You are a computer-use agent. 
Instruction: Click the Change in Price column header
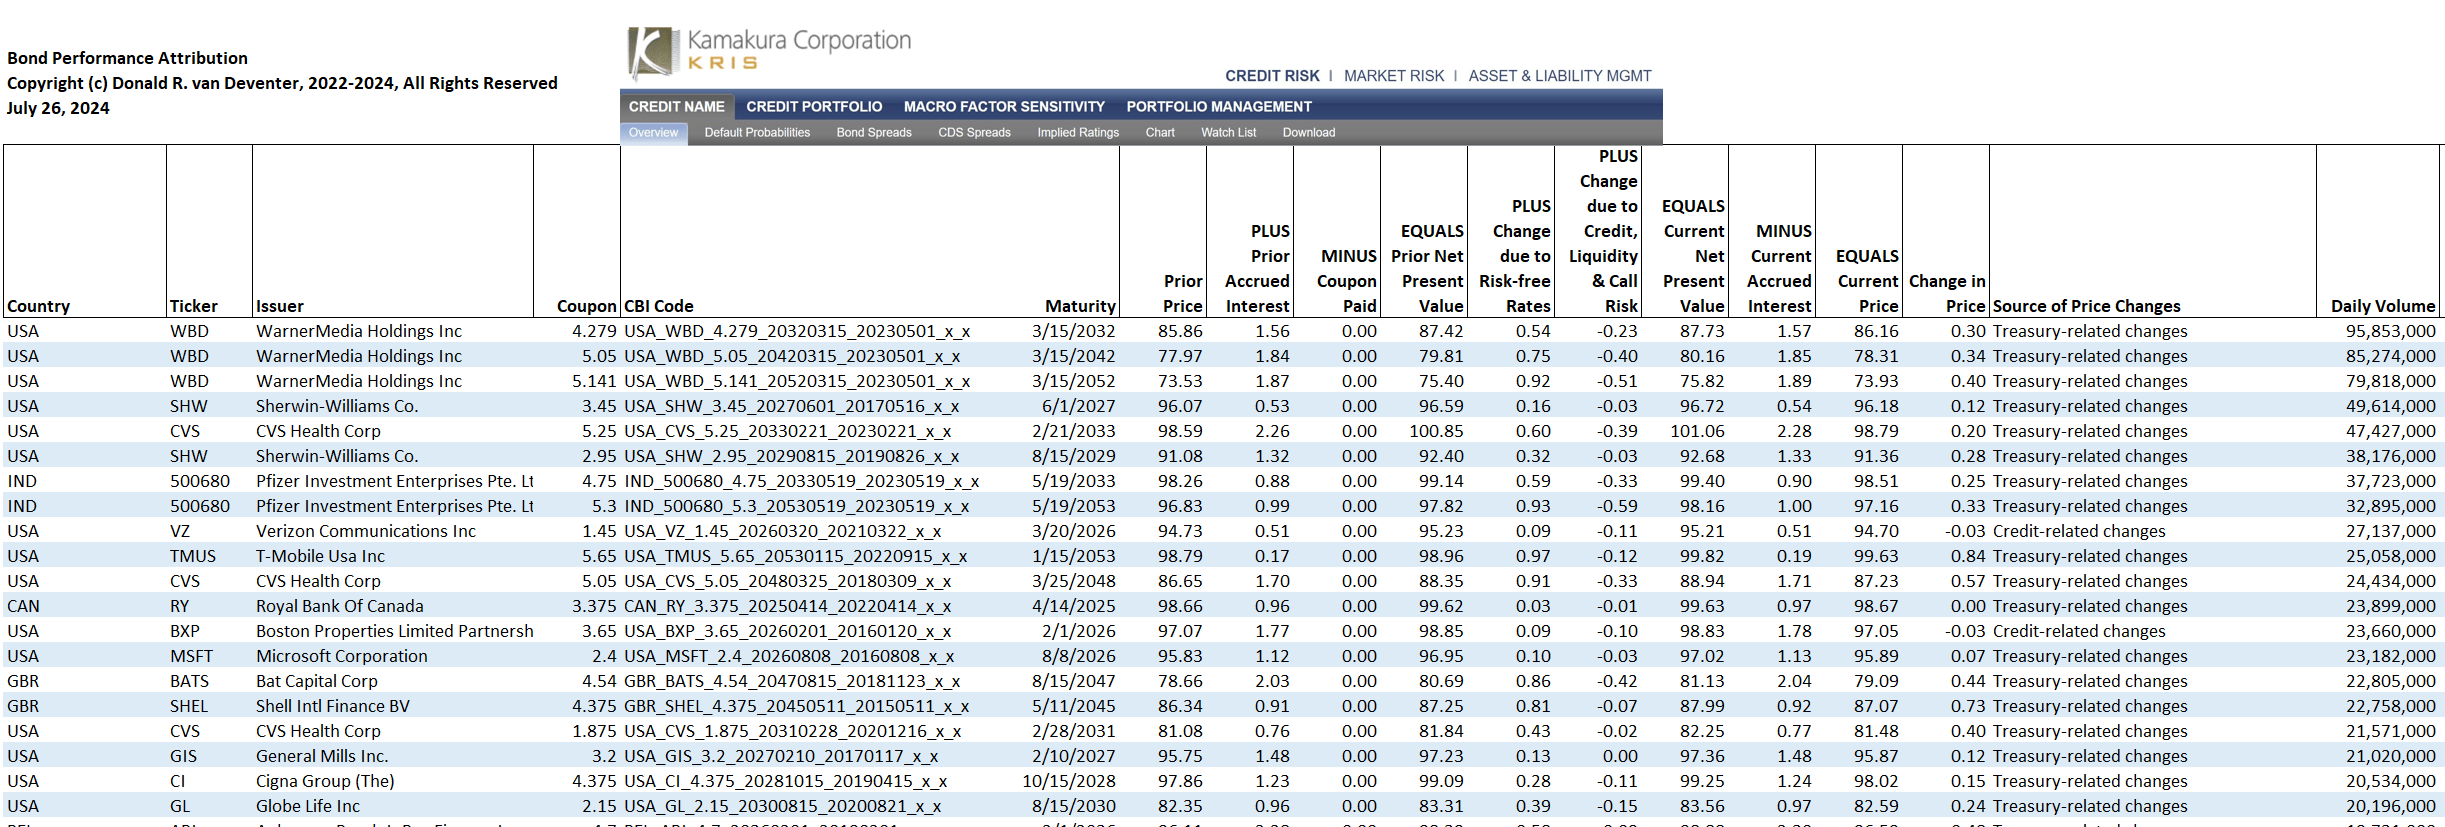(x=1947, y=294)
